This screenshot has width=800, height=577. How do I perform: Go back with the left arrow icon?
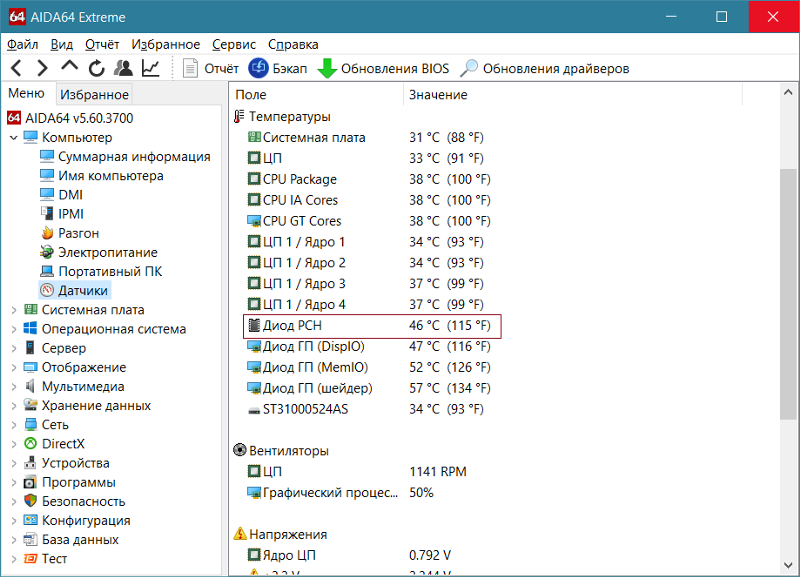pos(16,68)
